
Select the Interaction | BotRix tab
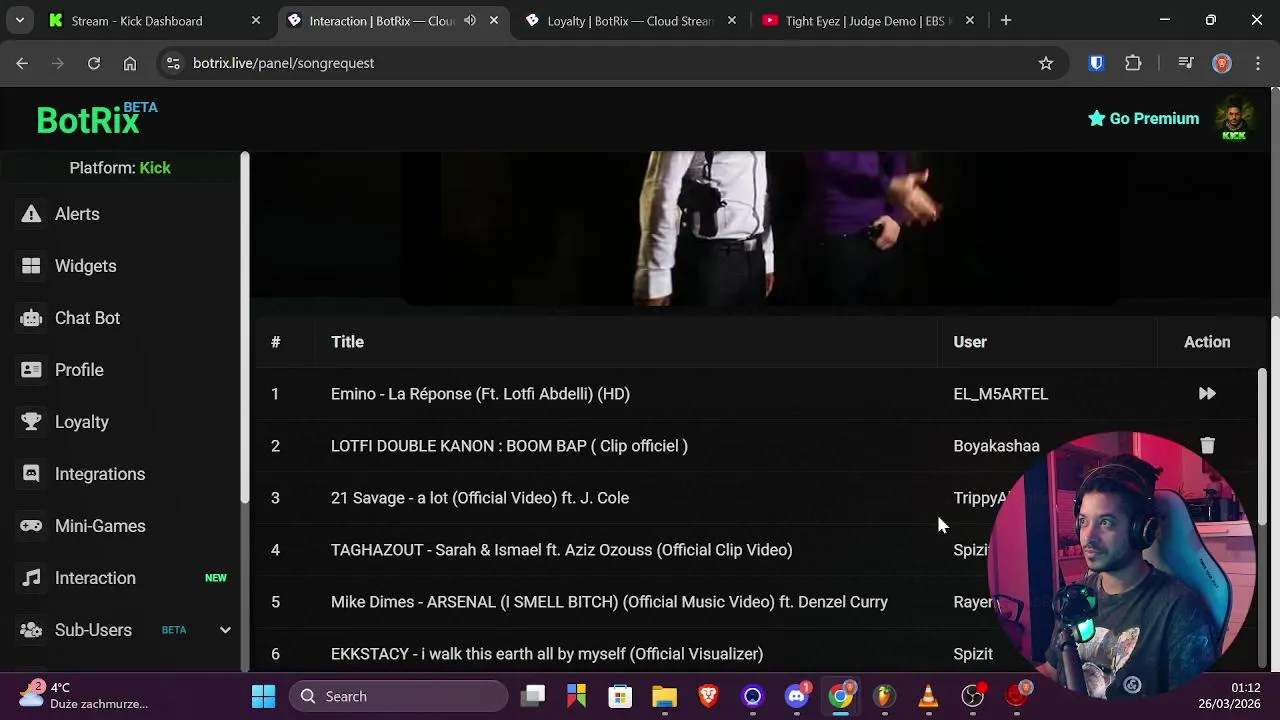tap(380, 21)
